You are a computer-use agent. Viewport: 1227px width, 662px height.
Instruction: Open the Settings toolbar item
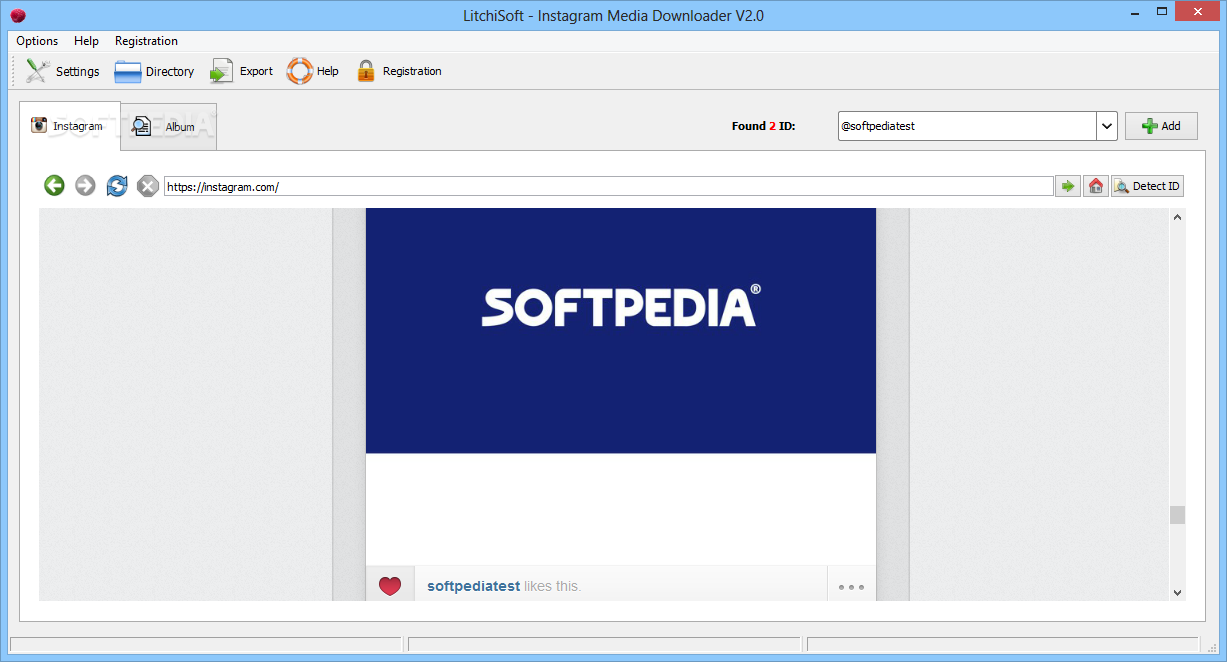click(x=62, y=71)
